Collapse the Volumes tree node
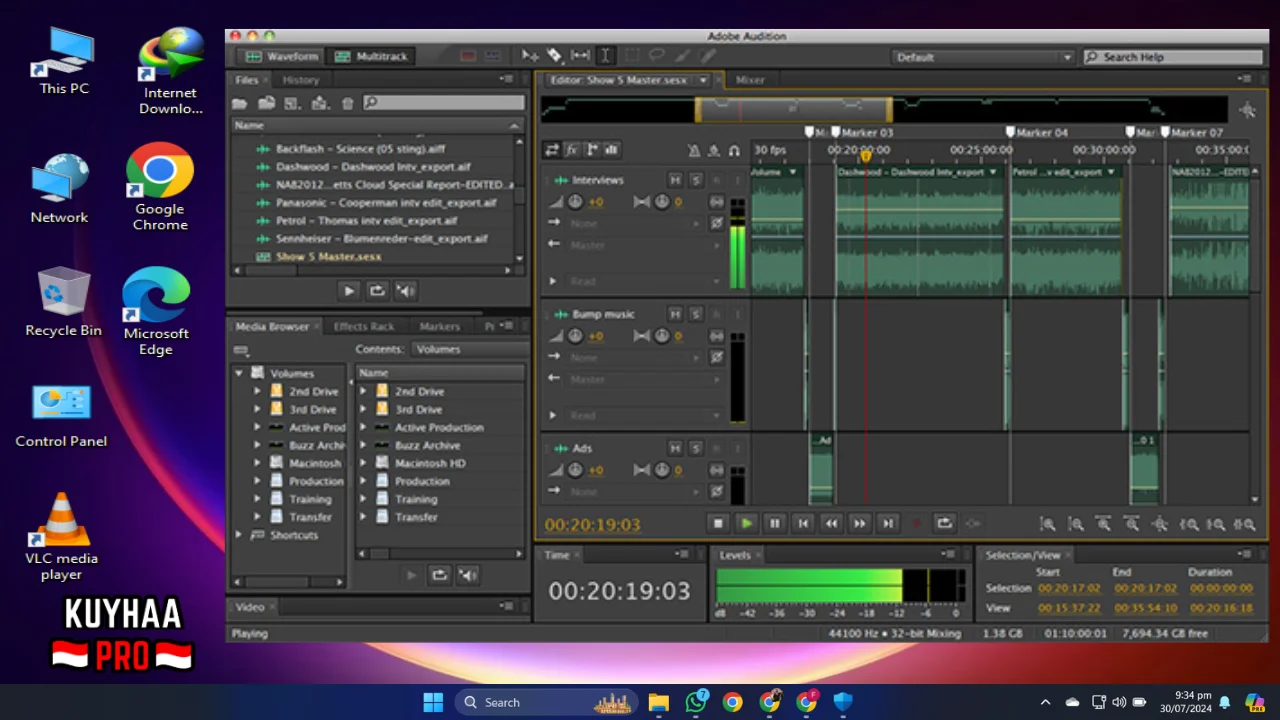Screen dimensions: 1280x720 [239, 373]
